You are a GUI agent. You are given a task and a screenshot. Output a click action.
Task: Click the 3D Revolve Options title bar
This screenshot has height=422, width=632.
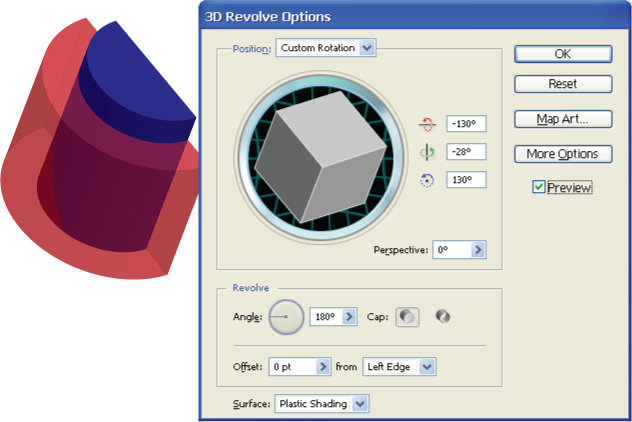coord(415,16)
